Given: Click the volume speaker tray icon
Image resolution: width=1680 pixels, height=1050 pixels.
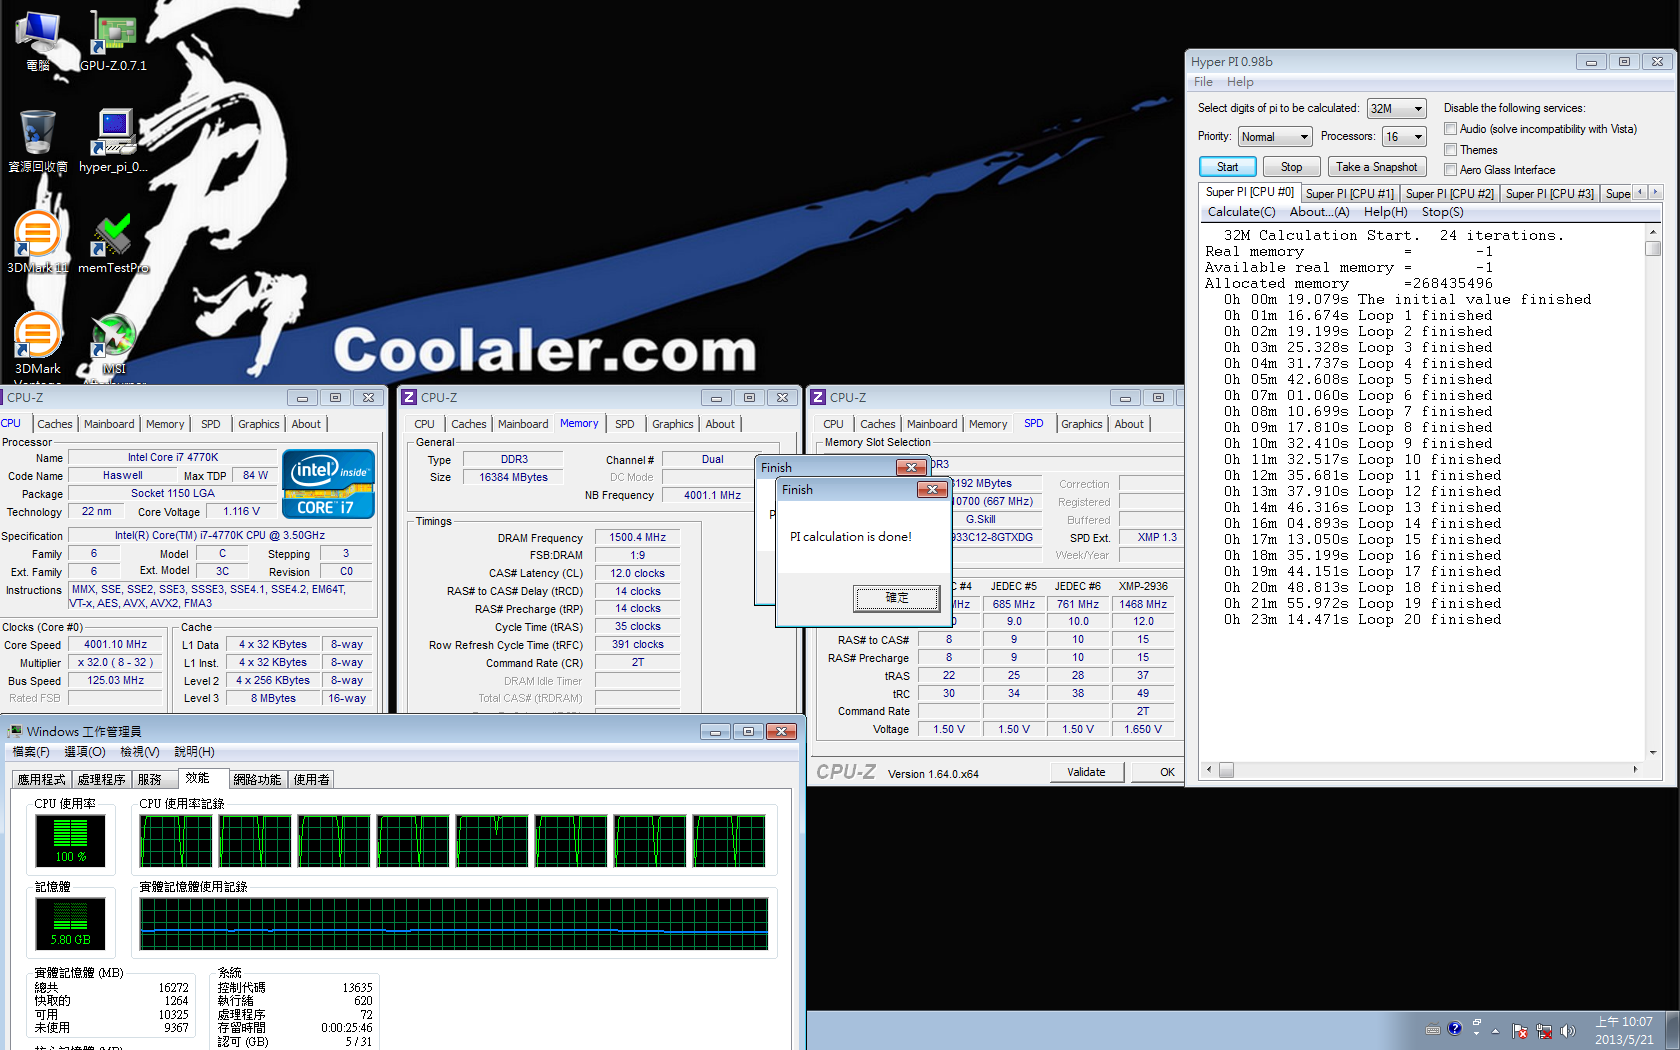Looking at the screenshot, I should [1567, 1030].
